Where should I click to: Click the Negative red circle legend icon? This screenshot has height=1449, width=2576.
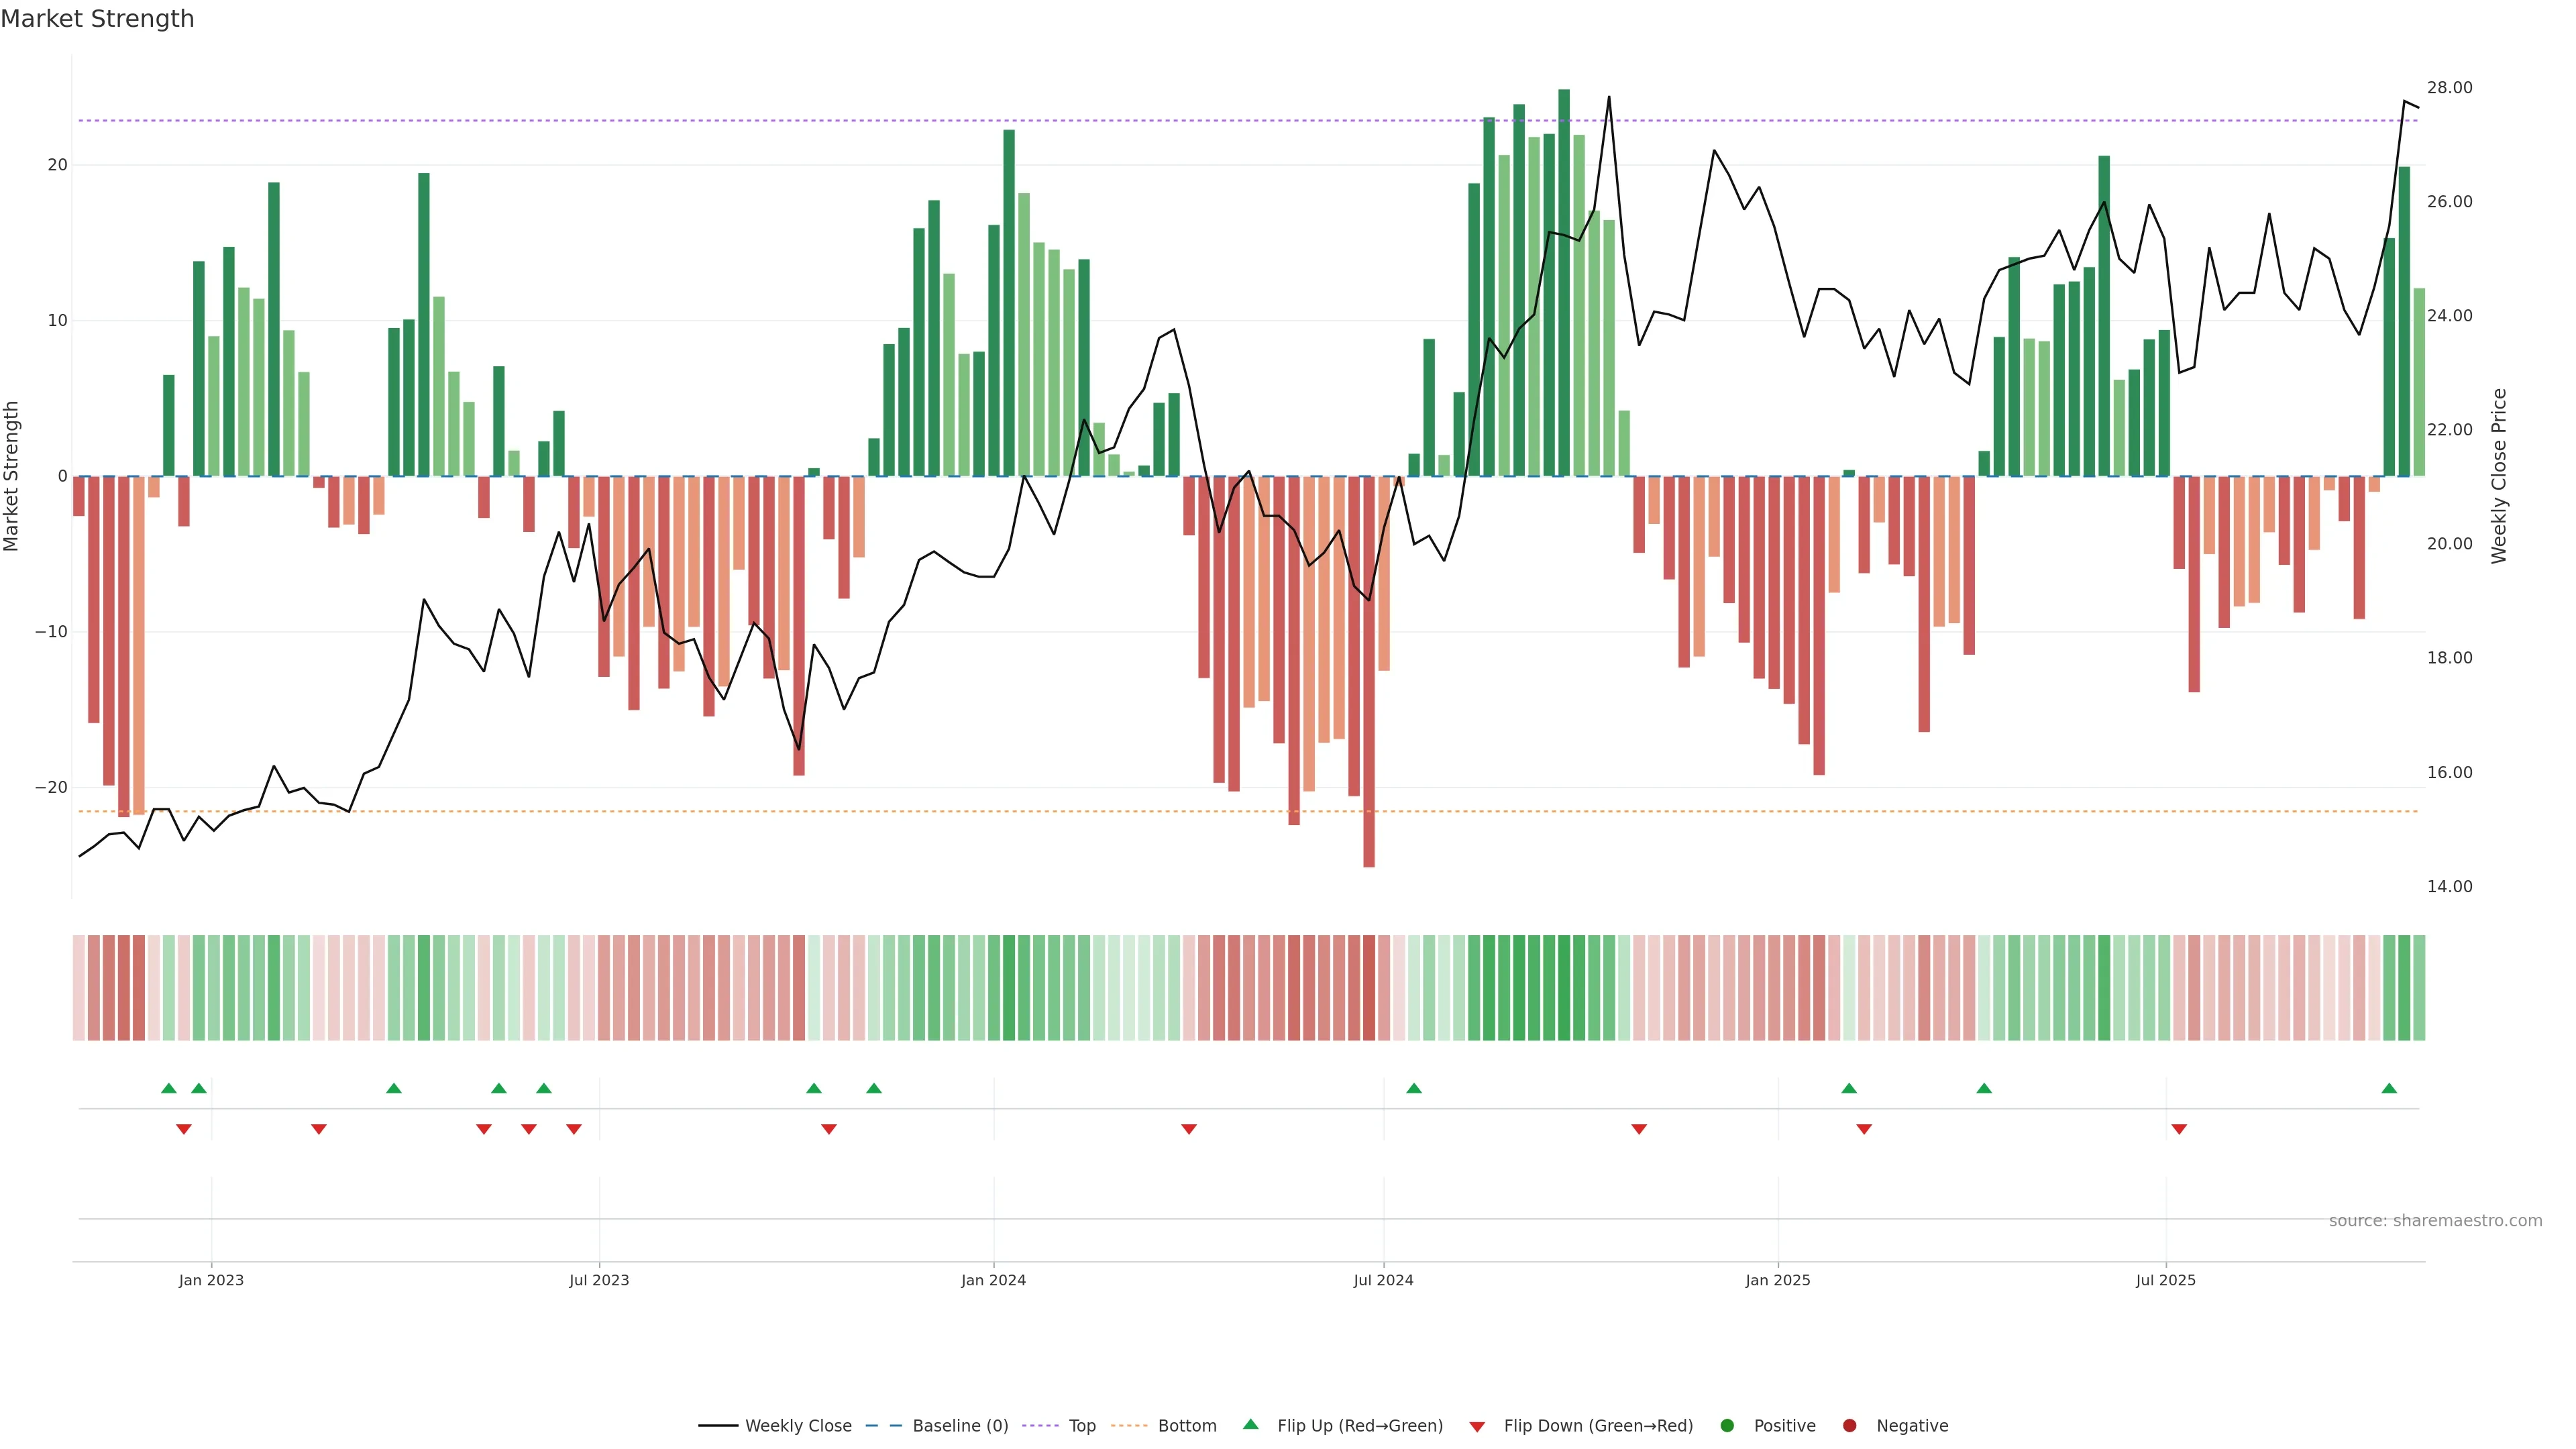(x=1849, y=1426)
